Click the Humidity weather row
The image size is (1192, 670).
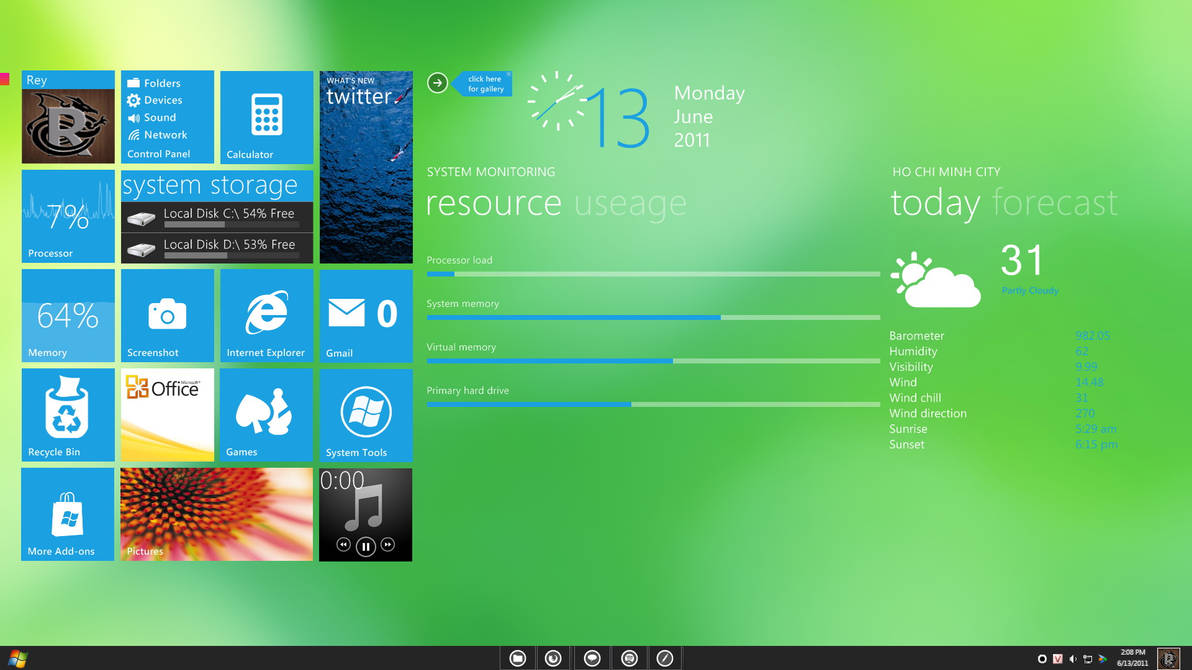click(988, 351)
